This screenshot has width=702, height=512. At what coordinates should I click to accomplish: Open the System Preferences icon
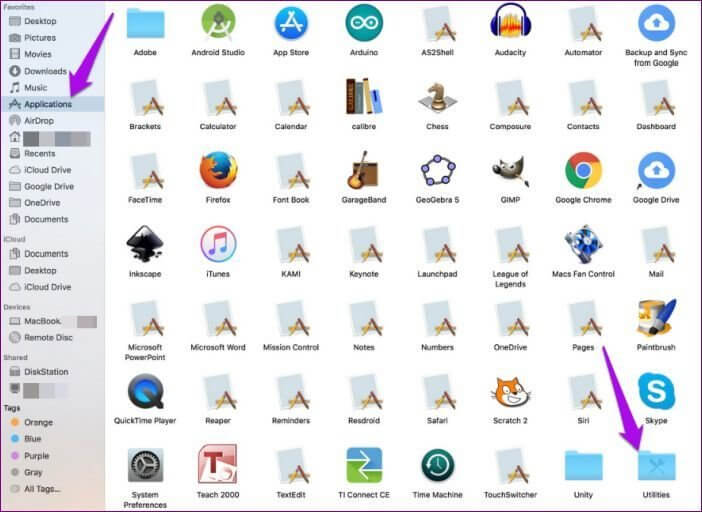[x=146, y=466]
